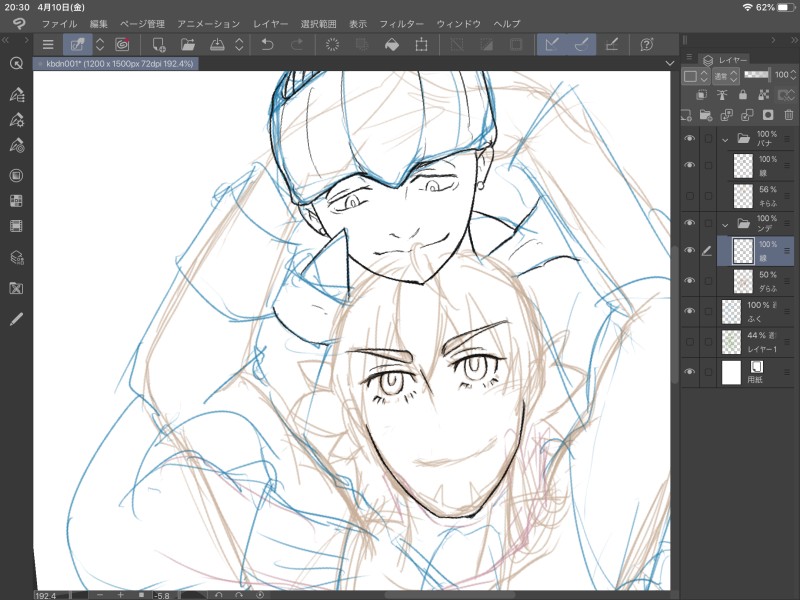The width and height of the screenshot is (800, 600).
Task: Create a new layer folder
Action: point(706,115)
